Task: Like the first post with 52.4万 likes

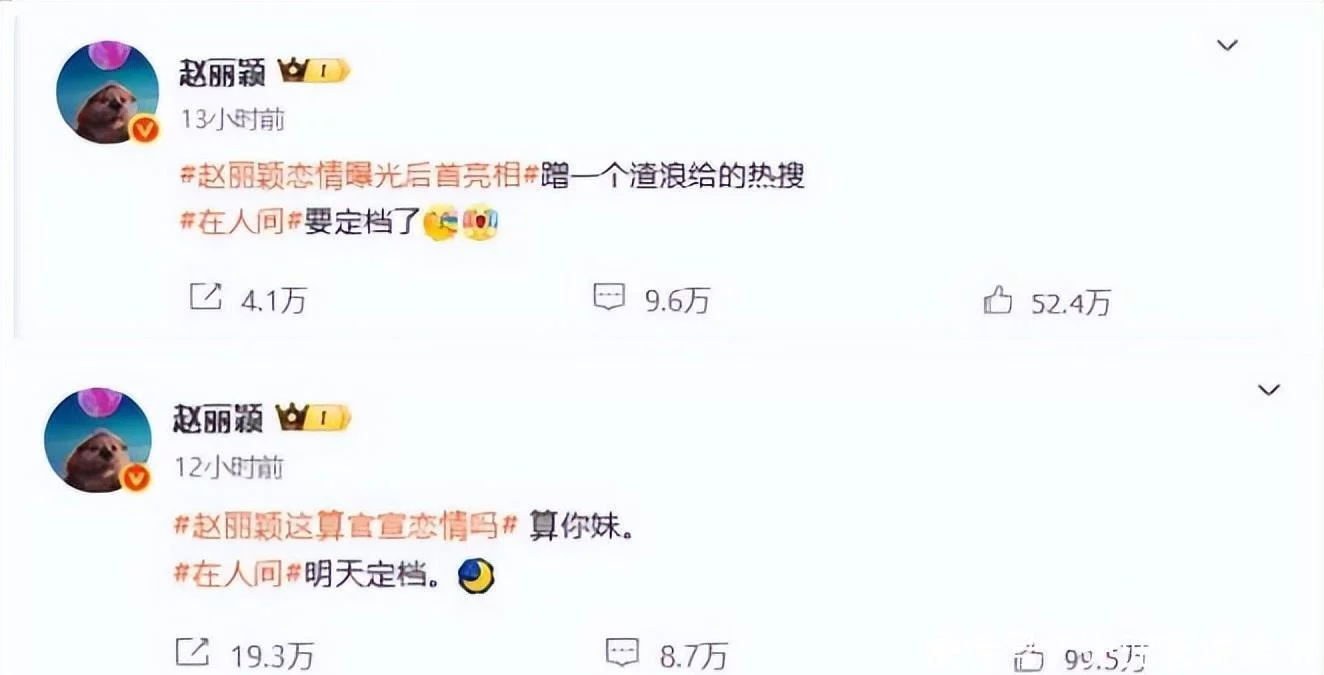Action: (x=997, y=300)
